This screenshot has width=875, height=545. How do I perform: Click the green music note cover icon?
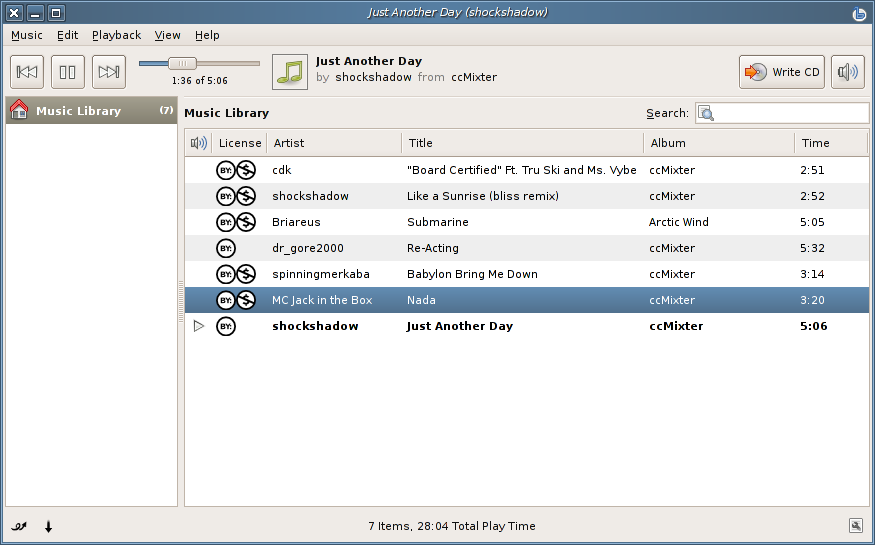point(290,72)
